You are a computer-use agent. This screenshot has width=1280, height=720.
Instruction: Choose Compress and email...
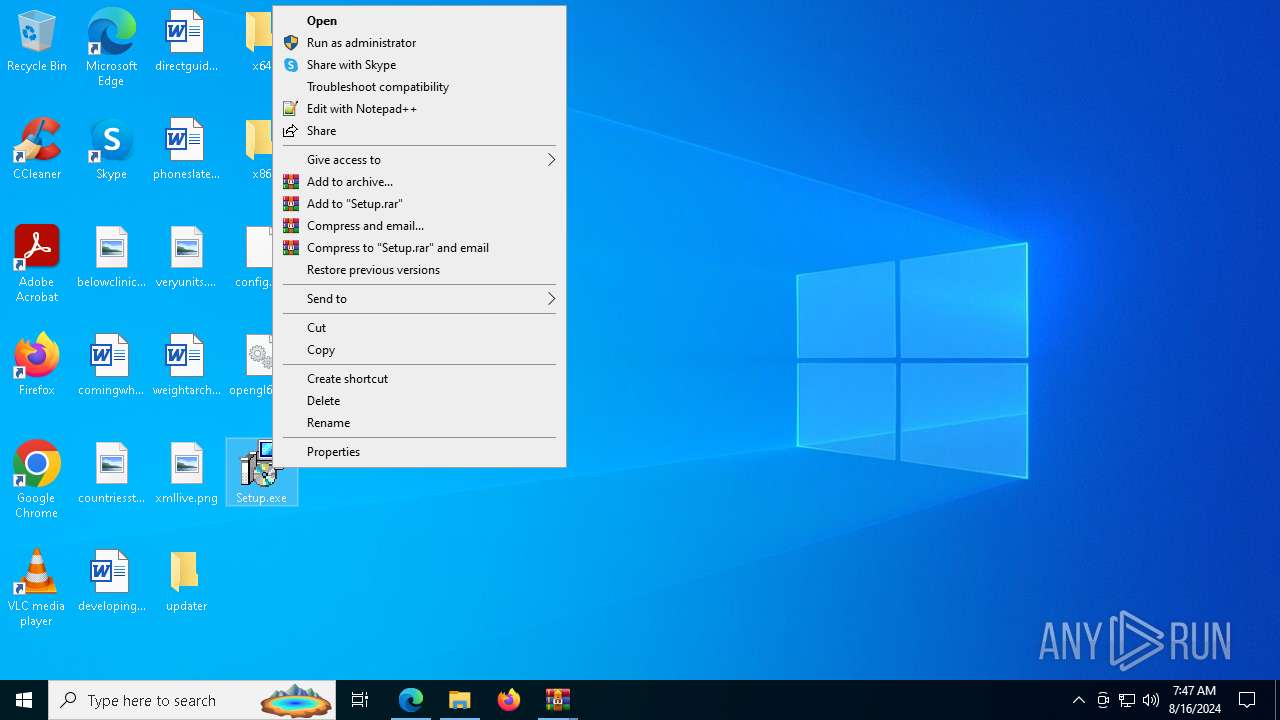coord(420,226)
